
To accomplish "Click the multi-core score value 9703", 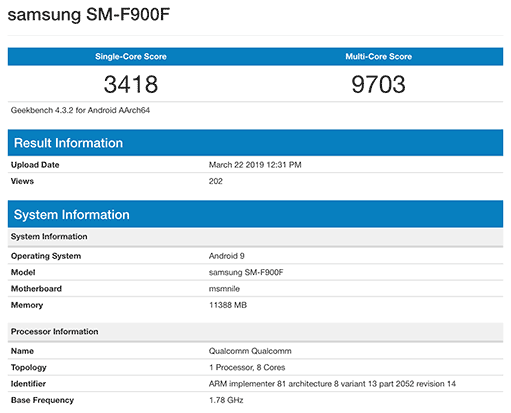I will click(x=379, y=84).
